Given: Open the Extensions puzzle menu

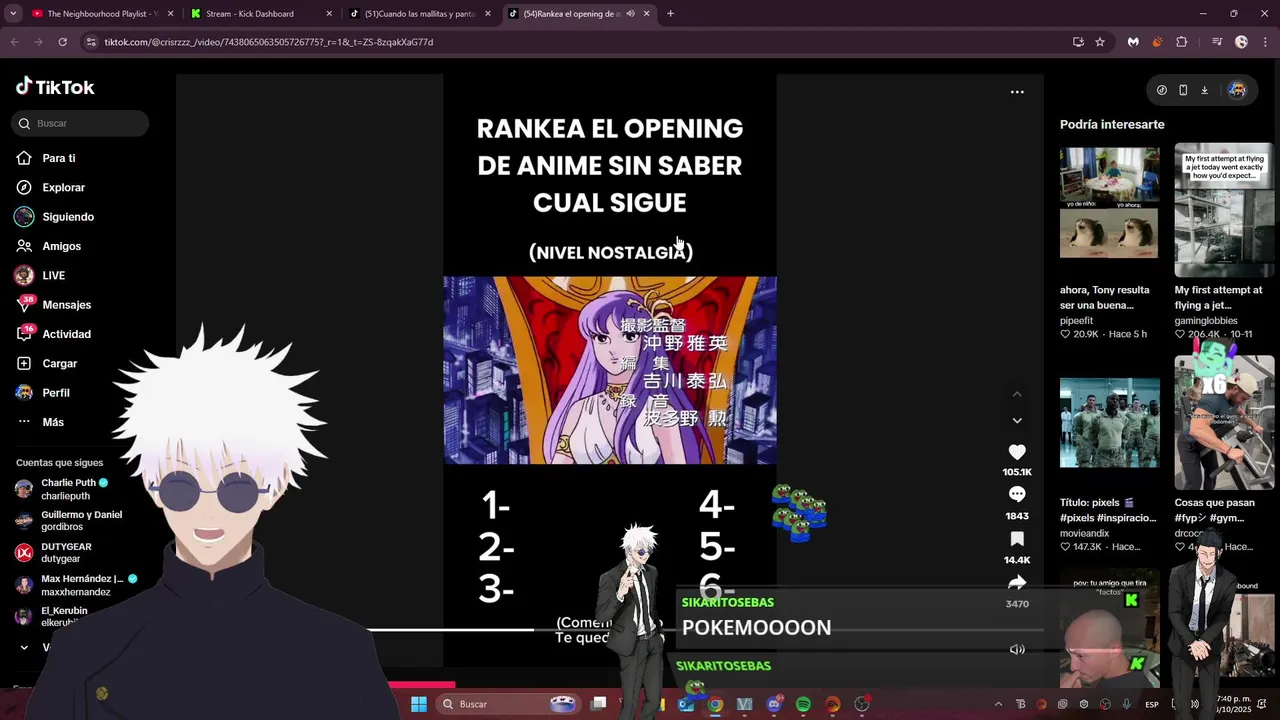Looking at the screenshot, I should point(1182,42).
